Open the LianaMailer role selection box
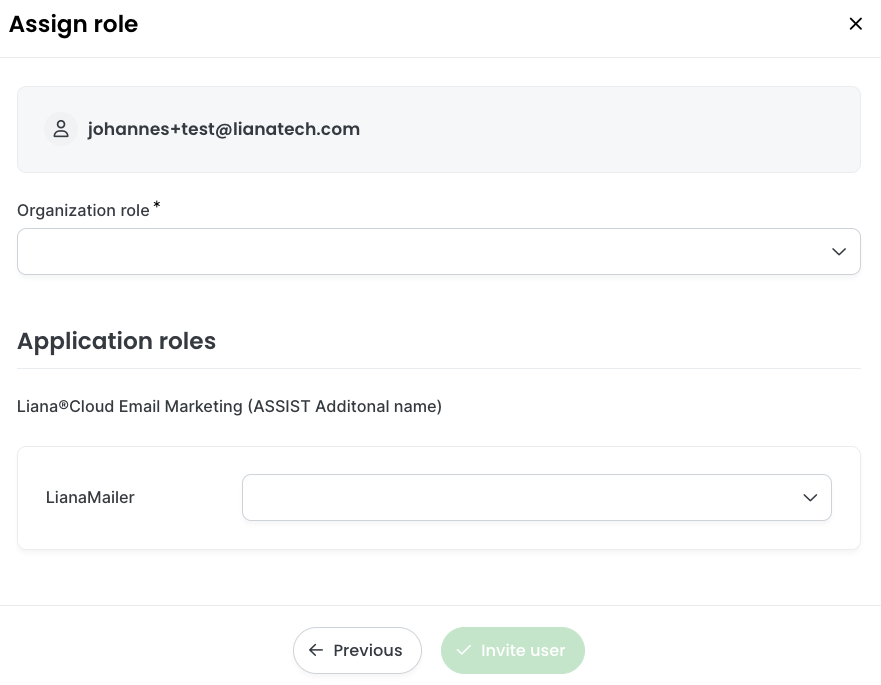 537,498
